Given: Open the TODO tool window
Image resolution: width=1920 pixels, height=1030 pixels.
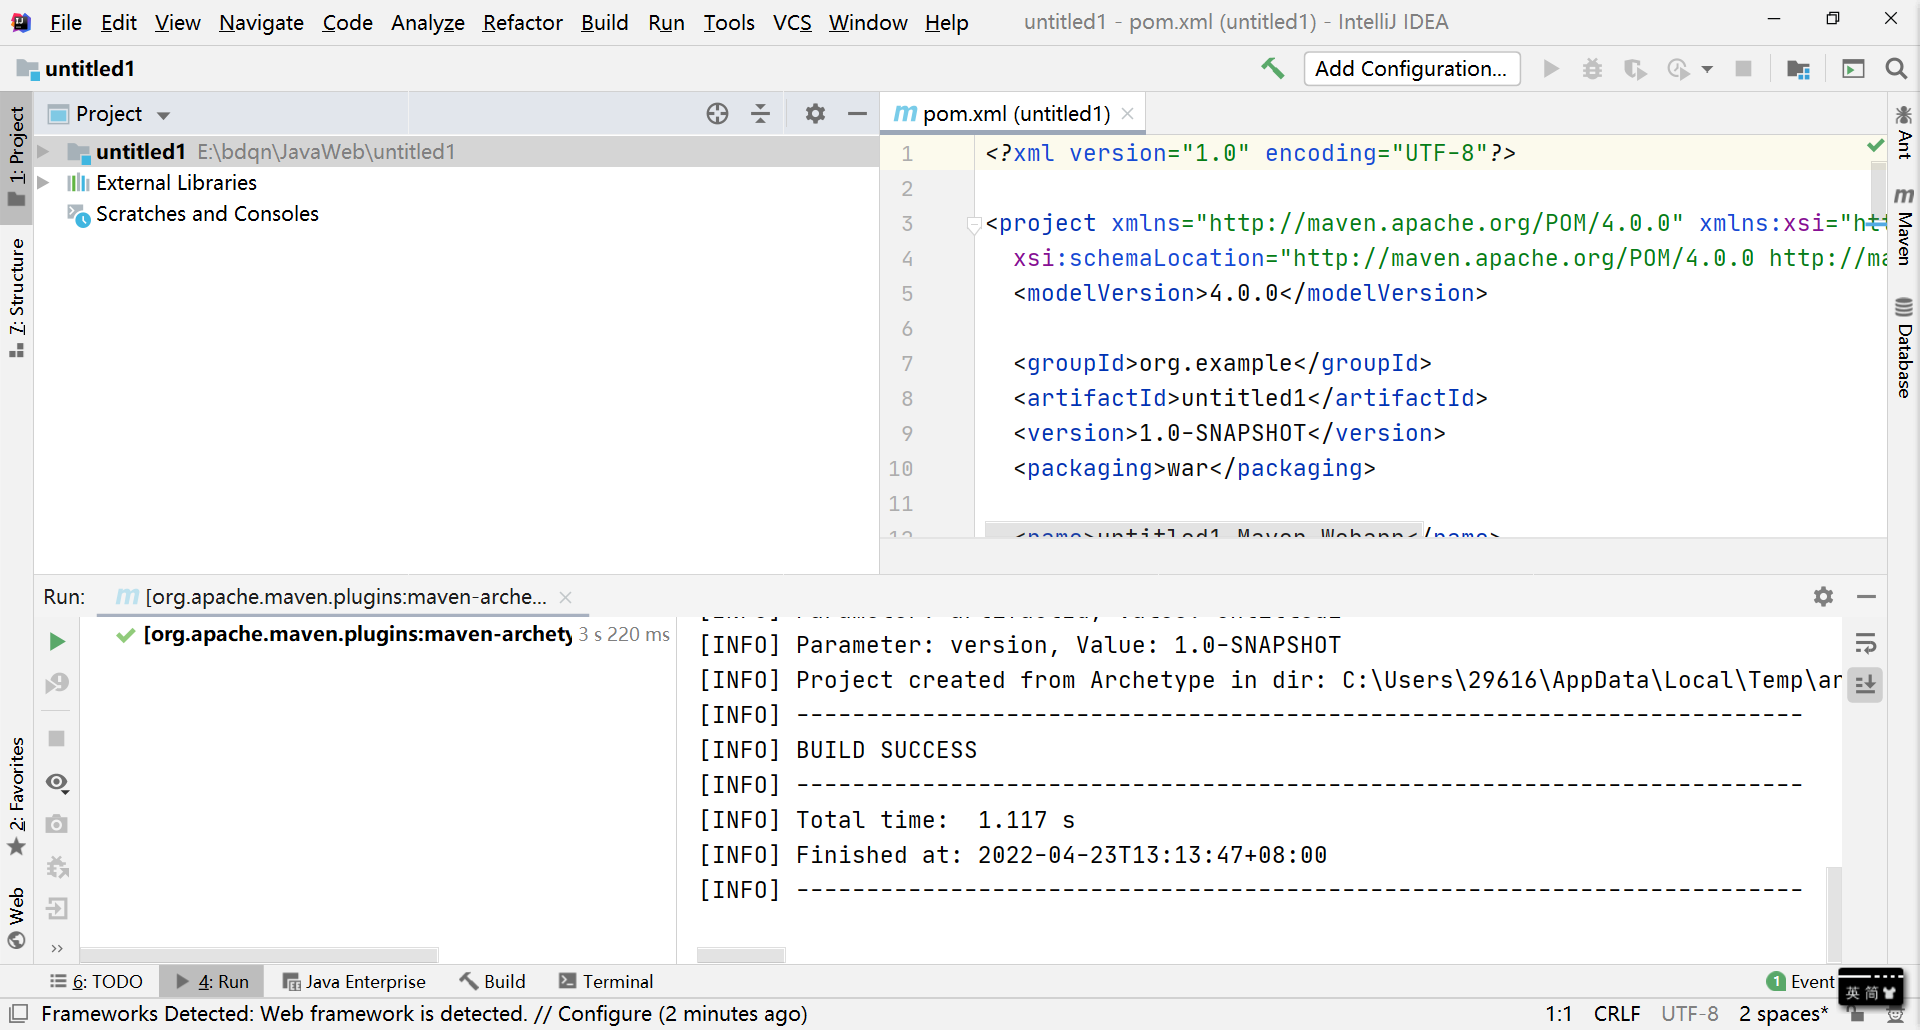Looking at the screenshot, I should click(97, 981).
